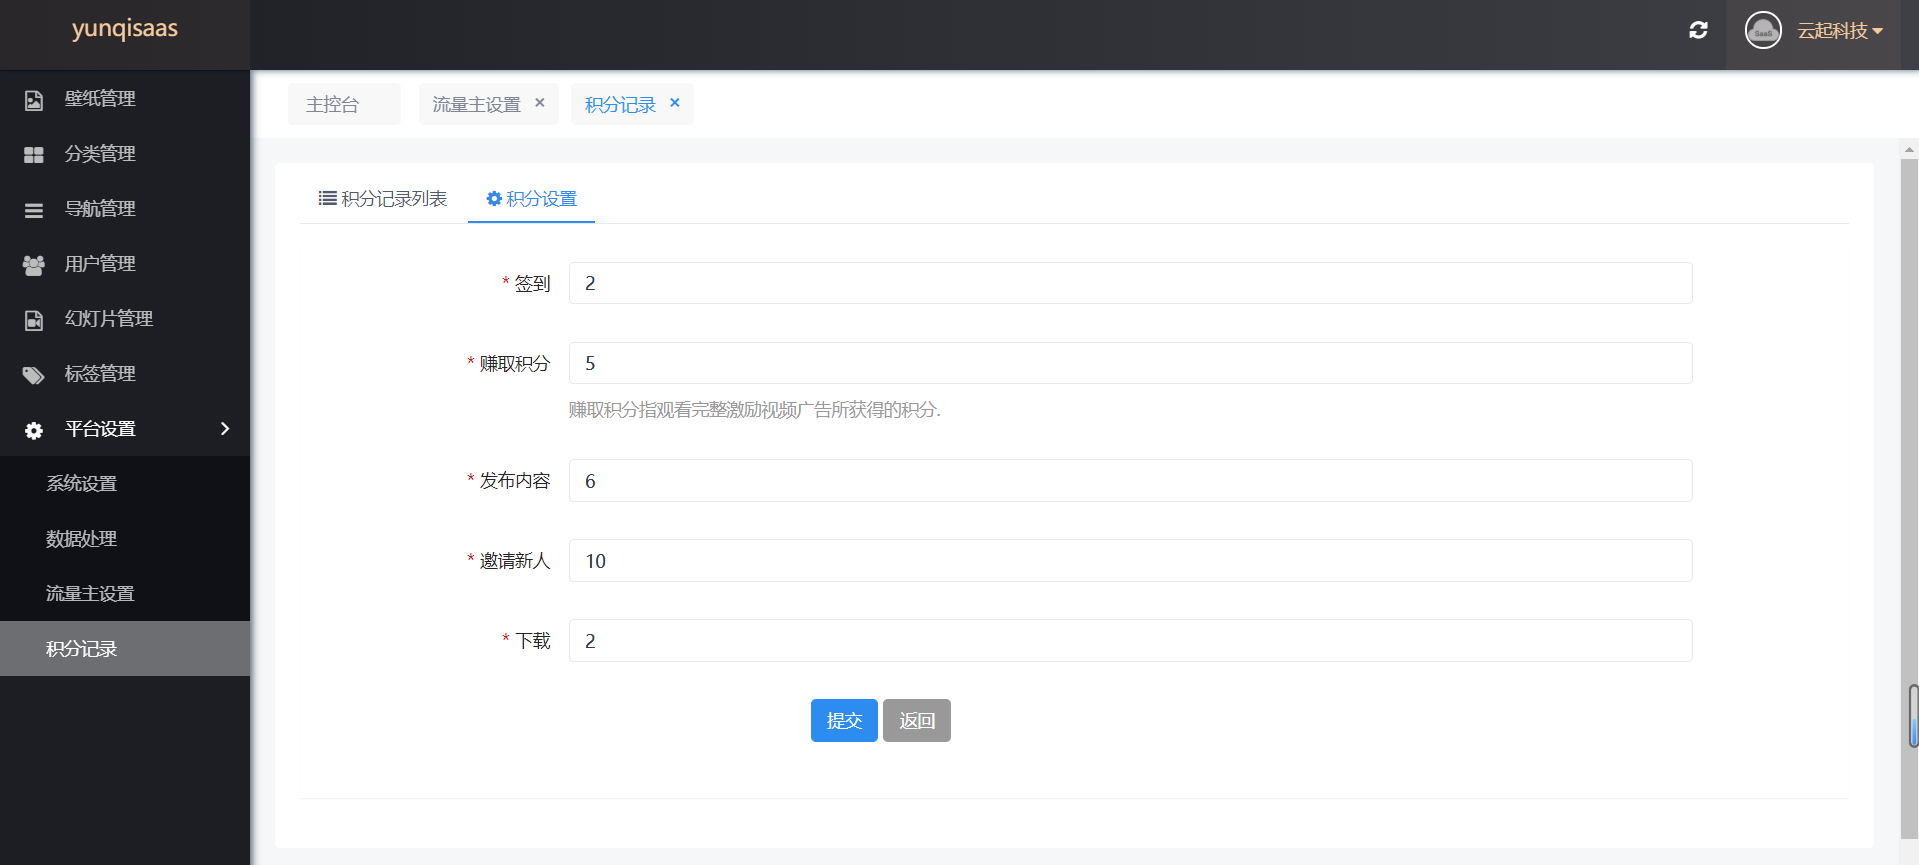Click the list icon beside 积分记录列表
Viewport: 1919px width, 865px height.
tap(327, 198)
